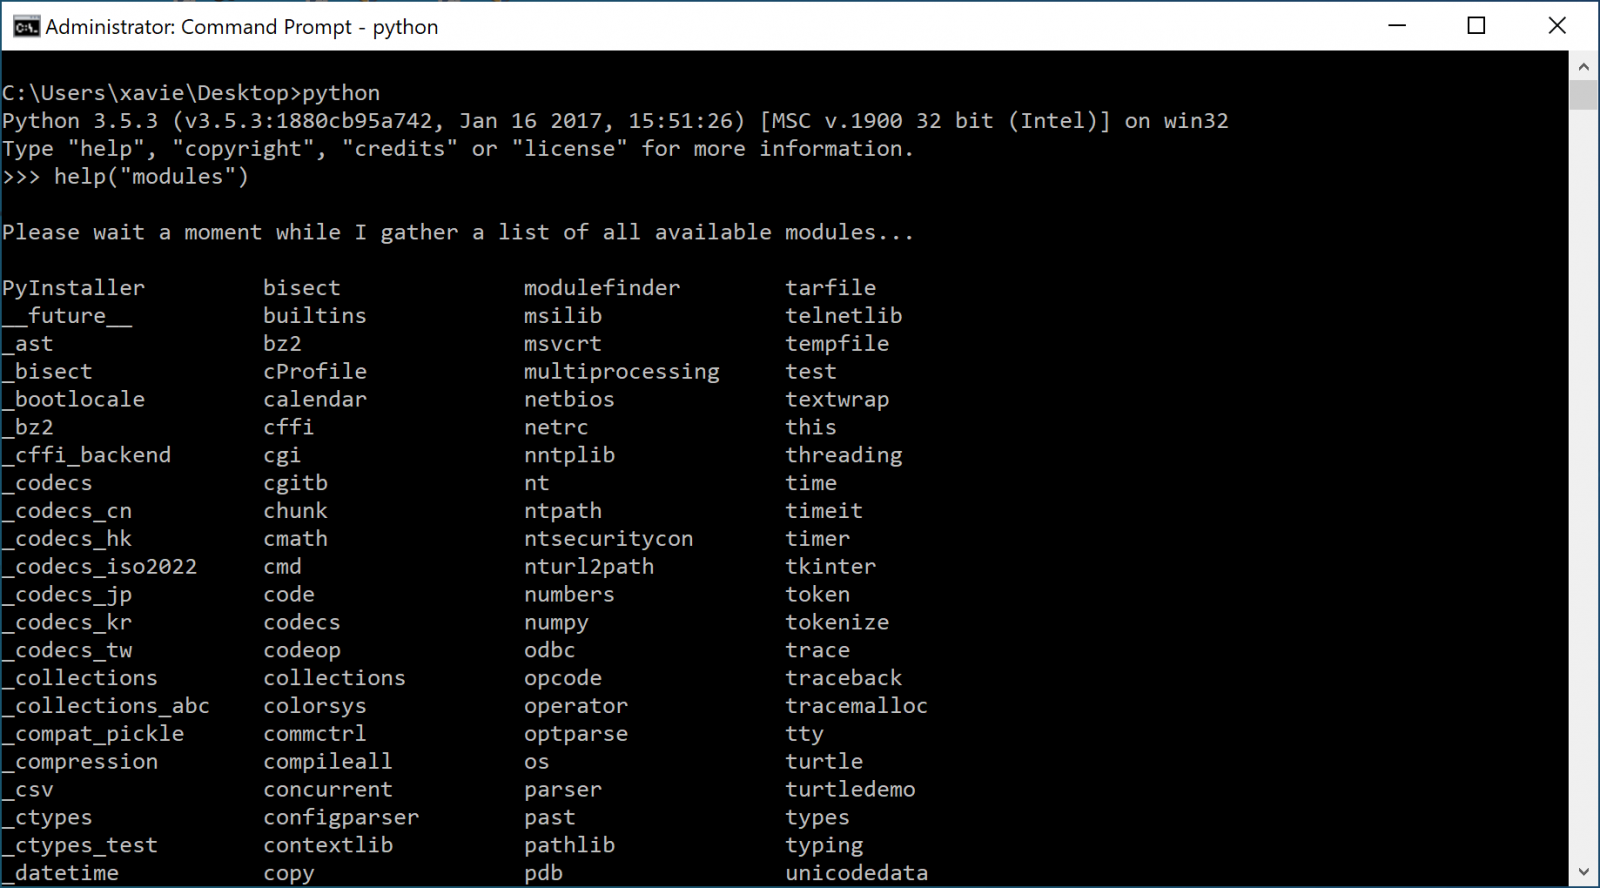This screenshot has width=1600, height=888.
Task: Click the turtledemo module name
Action: (x=850, y=789)
